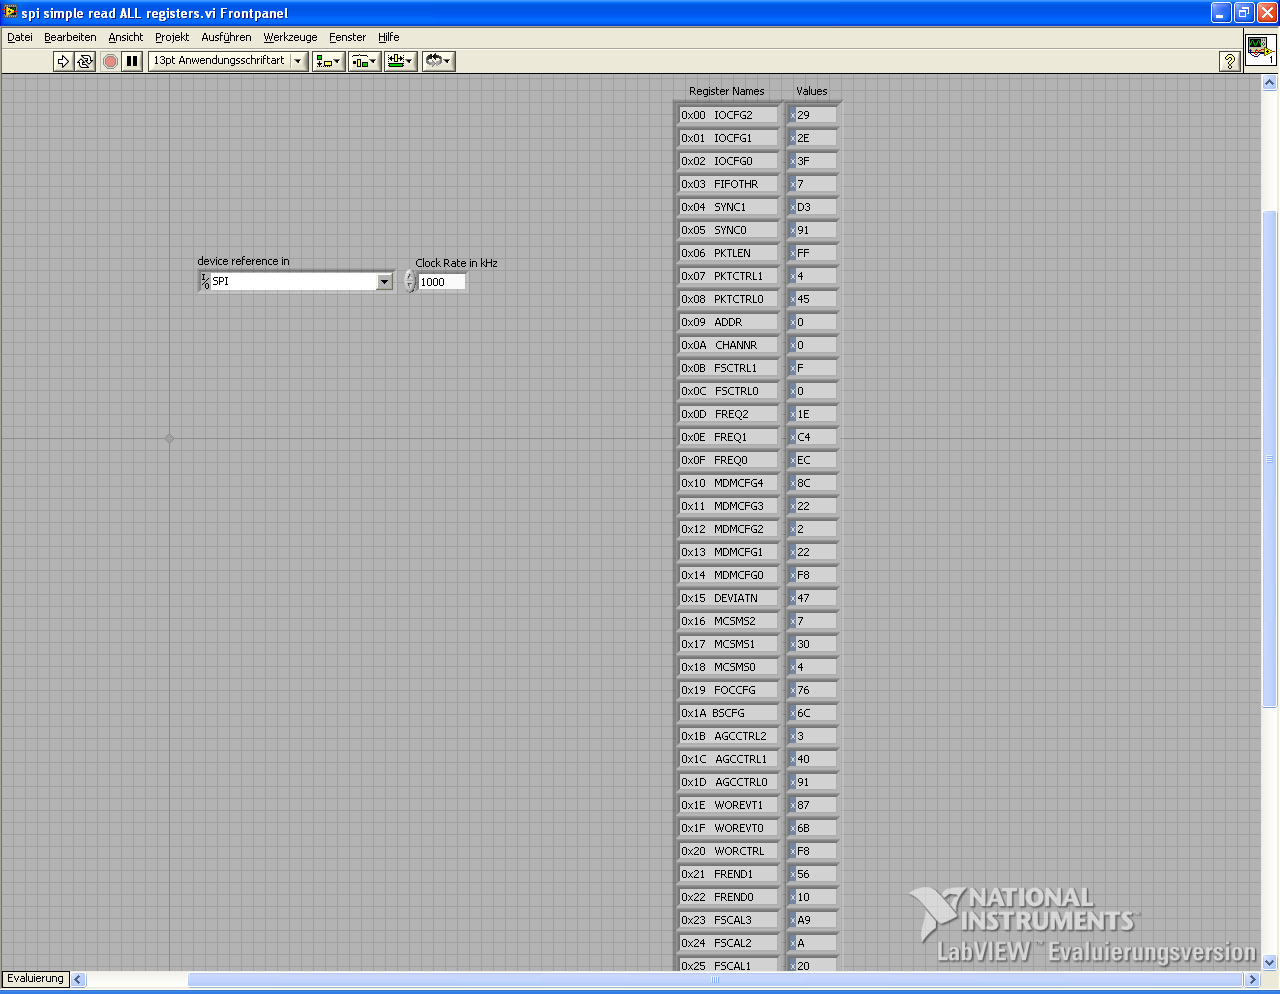1280x994 pixels.
Task: Click the value 45 for PKTCTRL0
Action: pos(816,299)
